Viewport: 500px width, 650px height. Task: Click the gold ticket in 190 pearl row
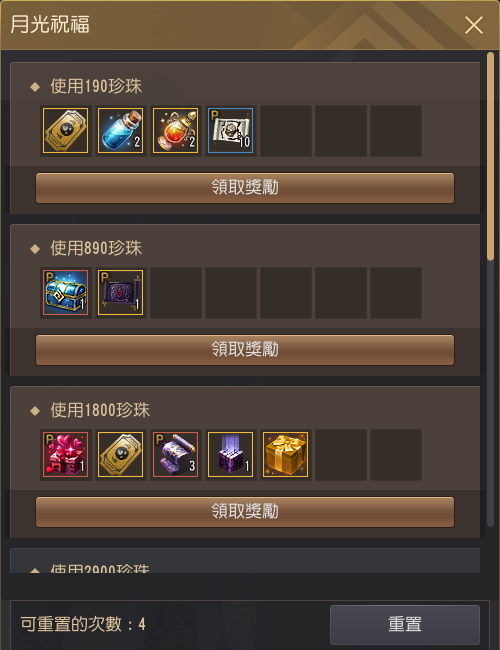tap(66, 131)
